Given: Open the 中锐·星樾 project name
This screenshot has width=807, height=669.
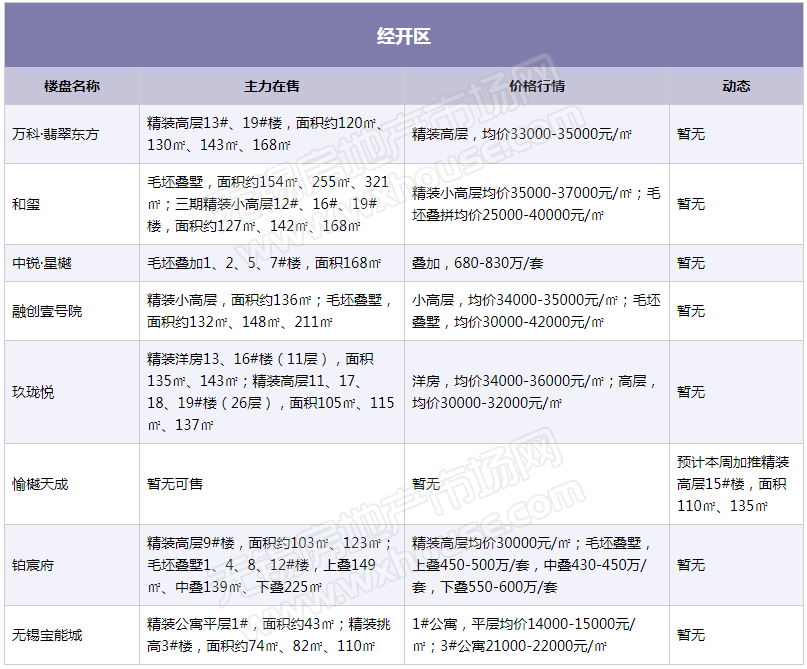Looking at the screenshot, I should click(42, 263).
